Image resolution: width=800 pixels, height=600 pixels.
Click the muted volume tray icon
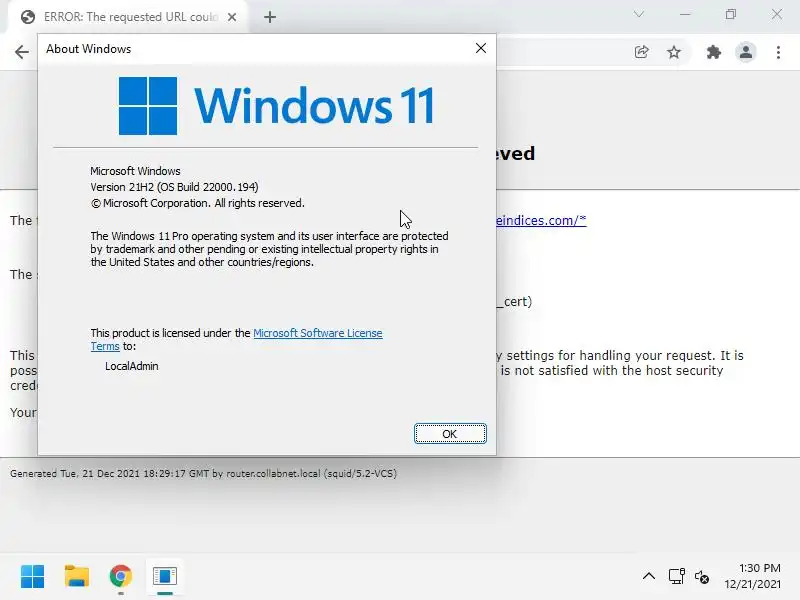702,577
